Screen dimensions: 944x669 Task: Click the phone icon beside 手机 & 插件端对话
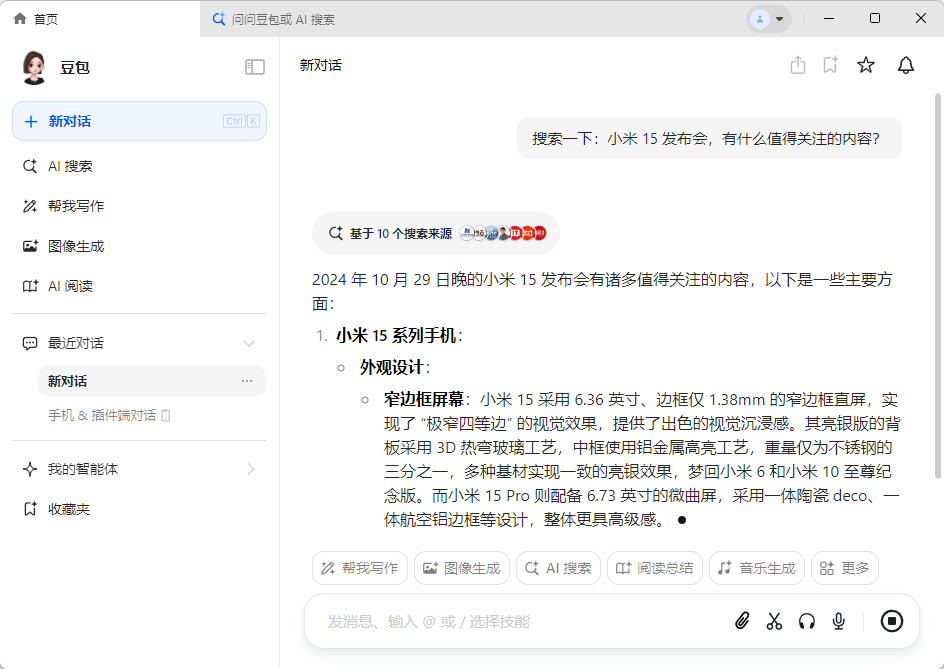click(166, 415)
